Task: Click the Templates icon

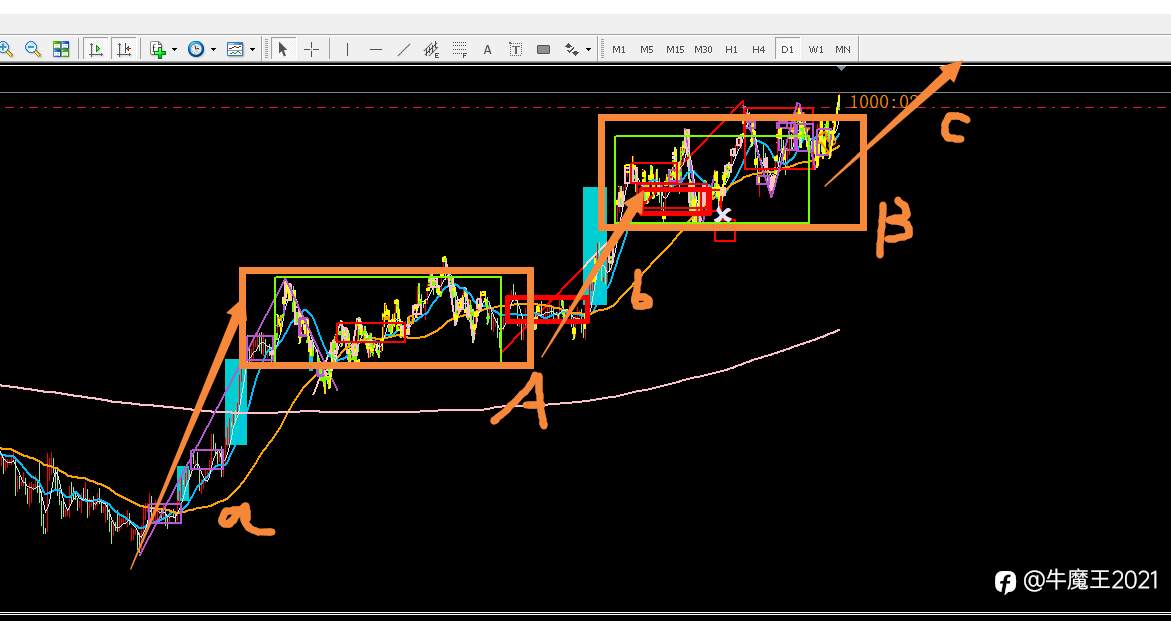Action: [235, 49]
